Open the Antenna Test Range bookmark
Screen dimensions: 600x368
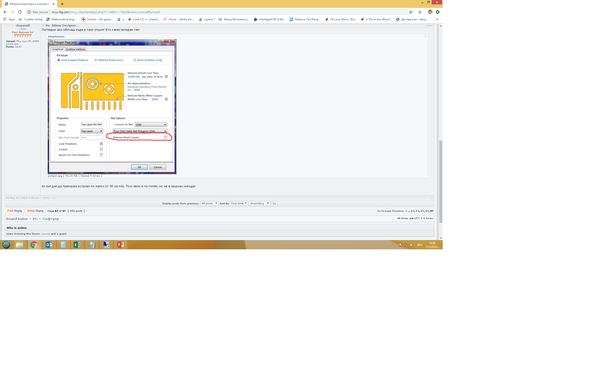[x=305, y=19]
